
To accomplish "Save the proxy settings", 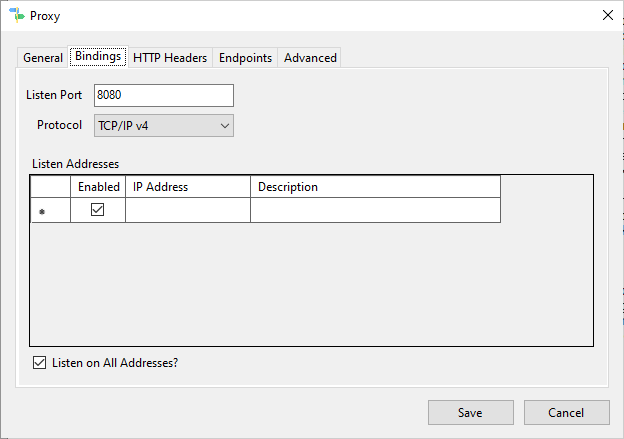I will tap(471, 413).
